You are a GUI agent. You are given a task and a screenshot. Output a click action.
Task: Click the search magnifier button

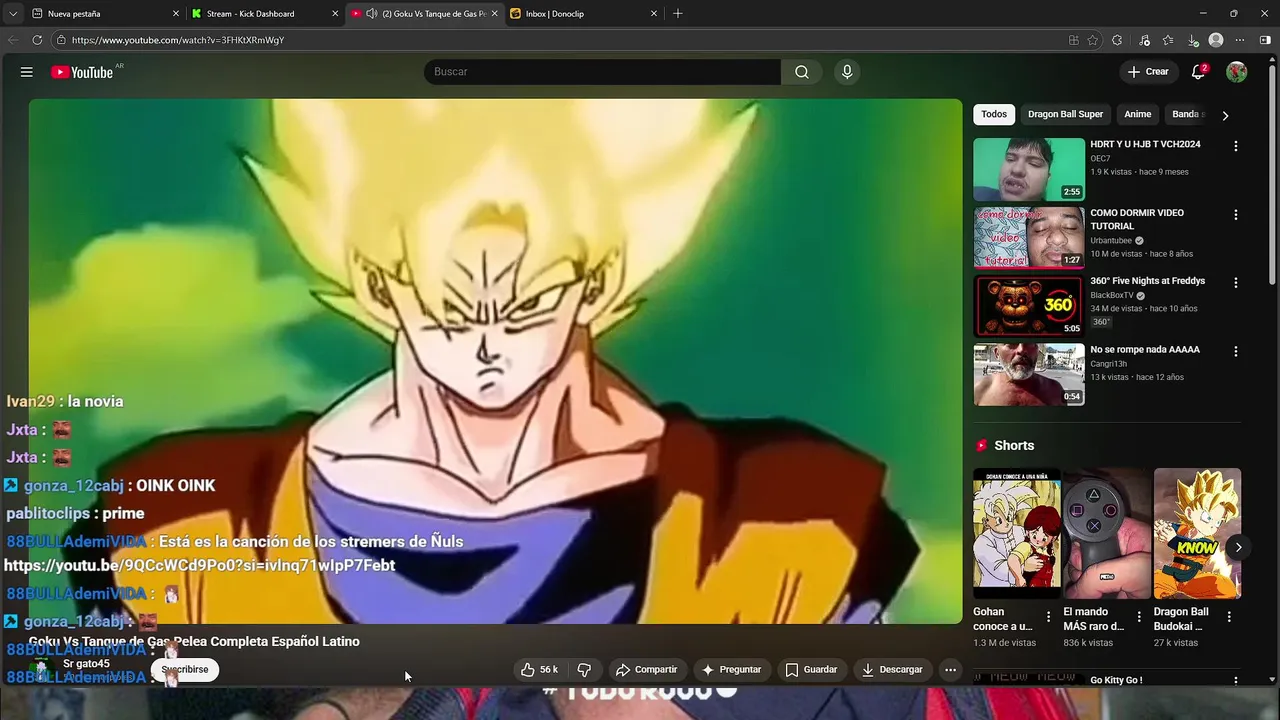click(x=802, y=72)
